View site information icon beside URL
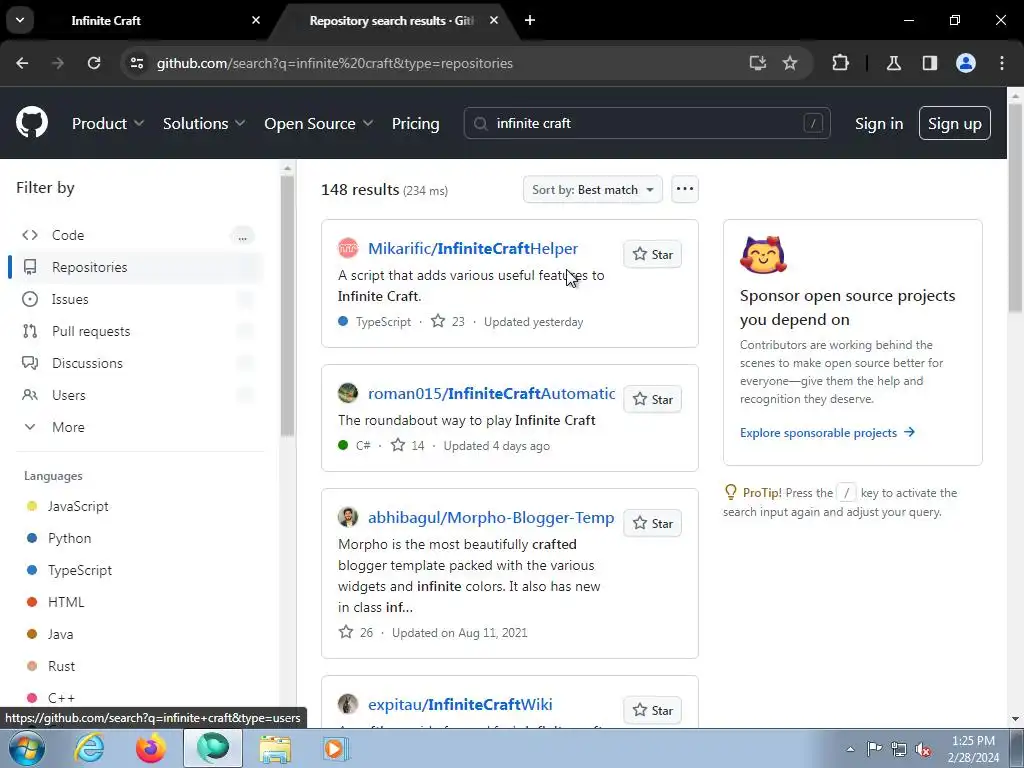The width and height of the screenshot is (1024, 768). [x=137, y=63]
